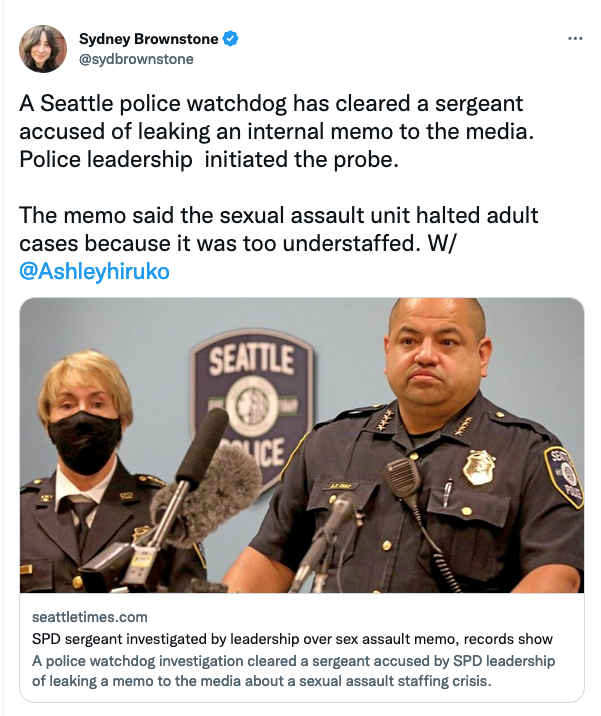The width and height of the screenshot is (601, 716).
Task: Click the article description about police watchdog
Action: 293,671
